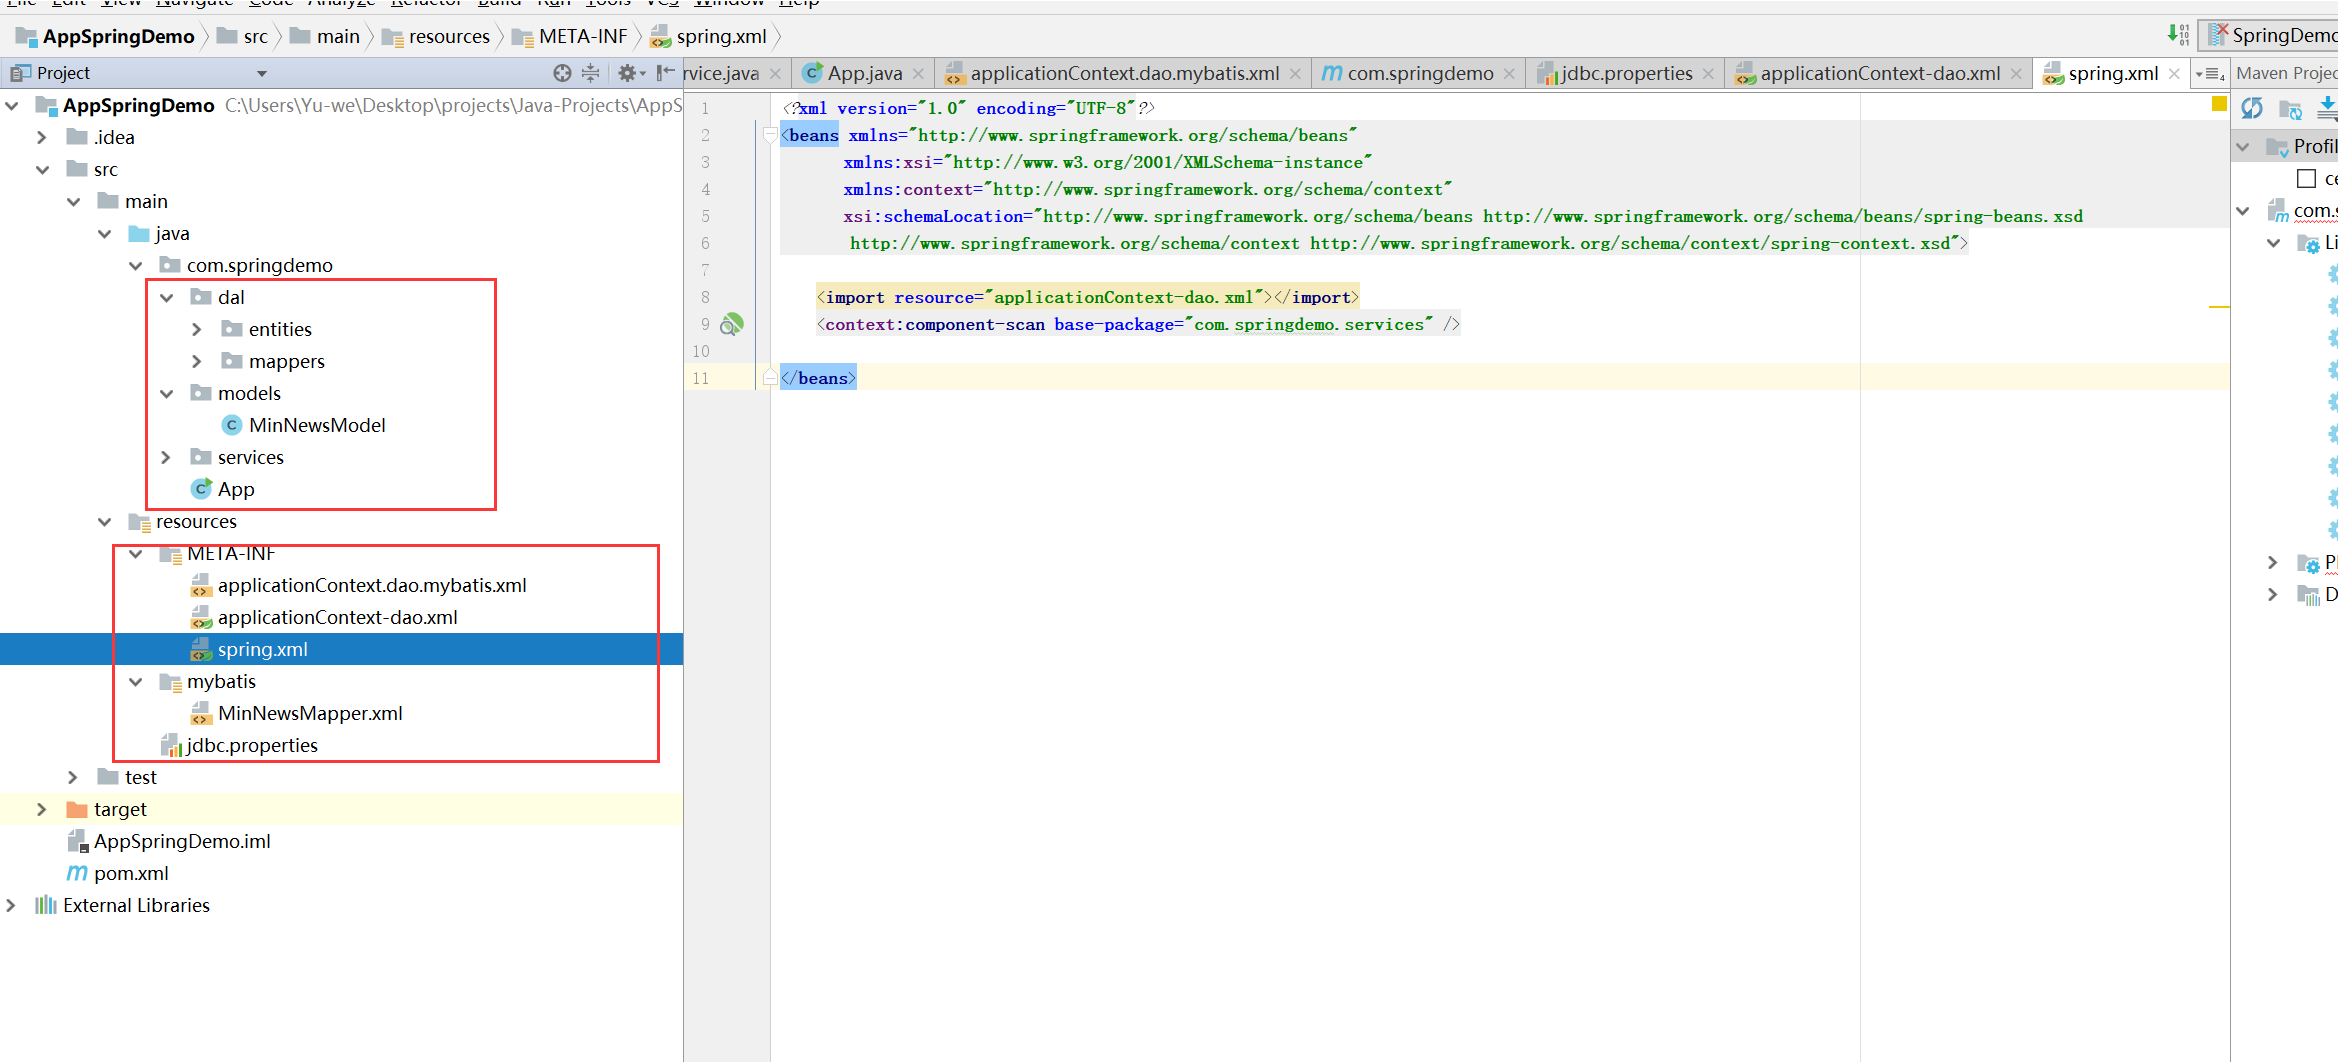Image resolution: width=2338 pixels, height=1062 pixels.
Task: Select applicationContext-dao.xml in project tree
Action: (x=337, y=617)
